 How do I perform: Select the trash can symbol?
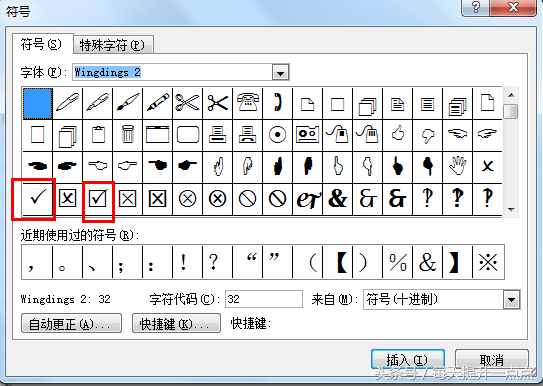(x=127, y=135)
